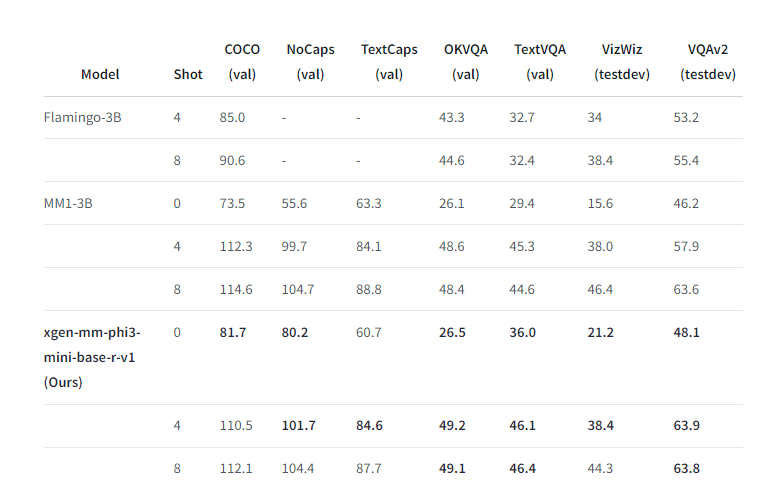
Task: Click the Model column header
Action: pos(100,74)
